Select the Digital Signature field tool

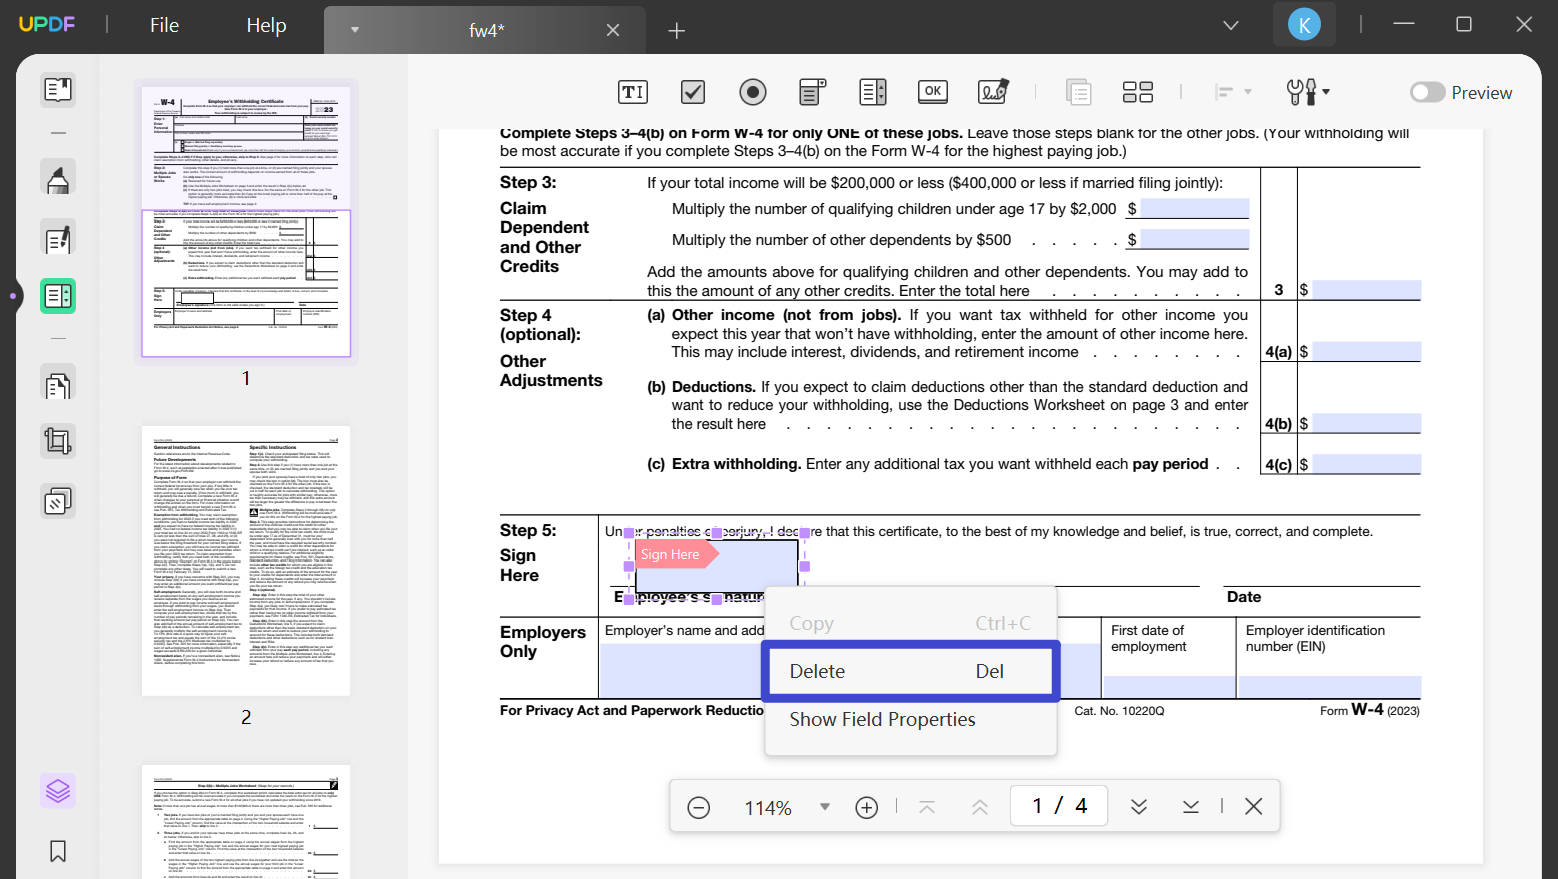[x=992, y=91]
